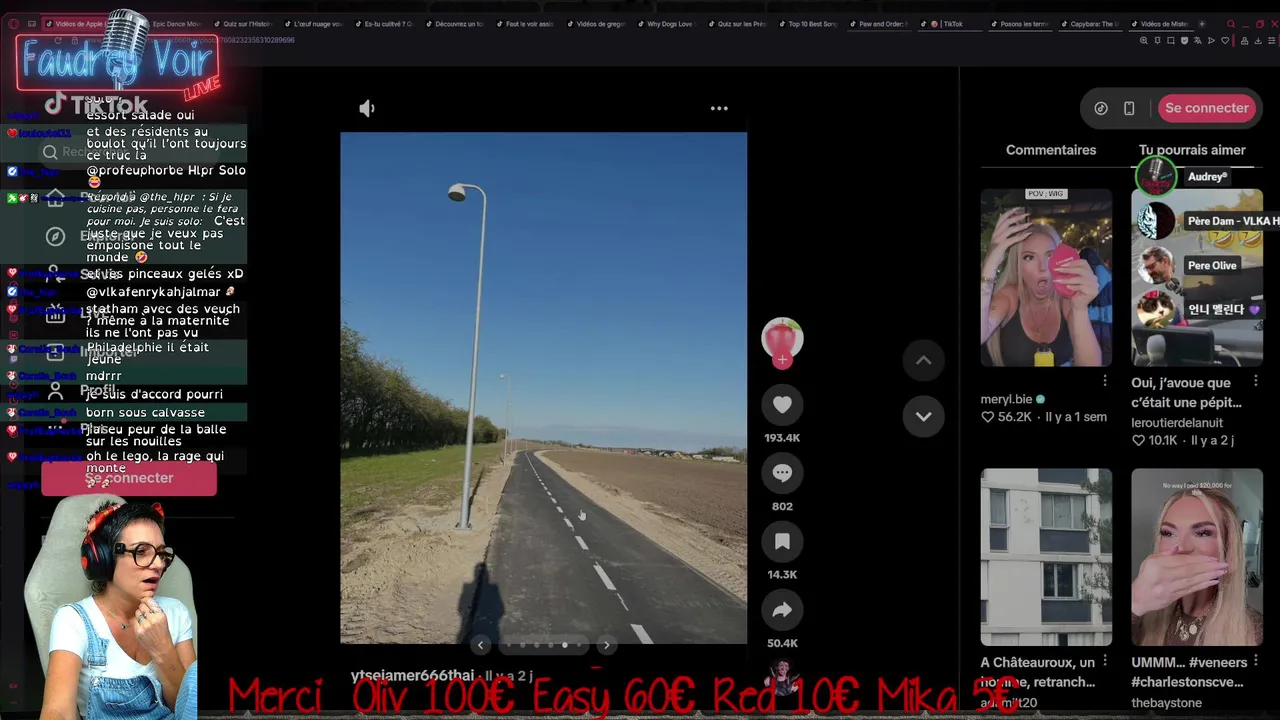The image size is (1280, 720).
Task: Go to the next video with down arrow
Action: click(924, 416)
